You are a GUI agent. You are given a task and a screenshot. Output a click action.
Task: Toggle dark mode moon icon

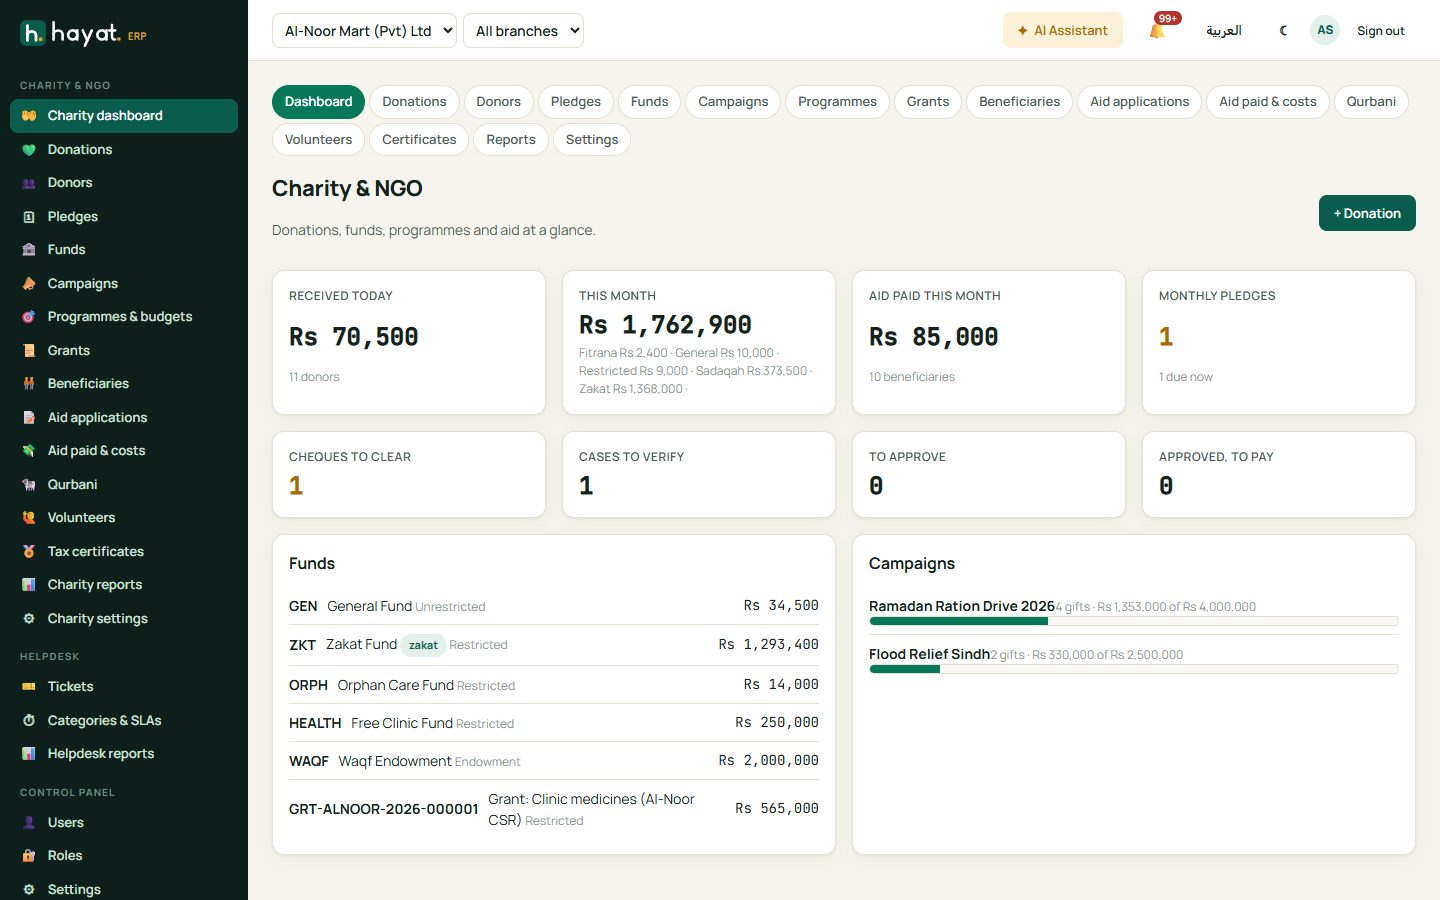(1284, 31)
